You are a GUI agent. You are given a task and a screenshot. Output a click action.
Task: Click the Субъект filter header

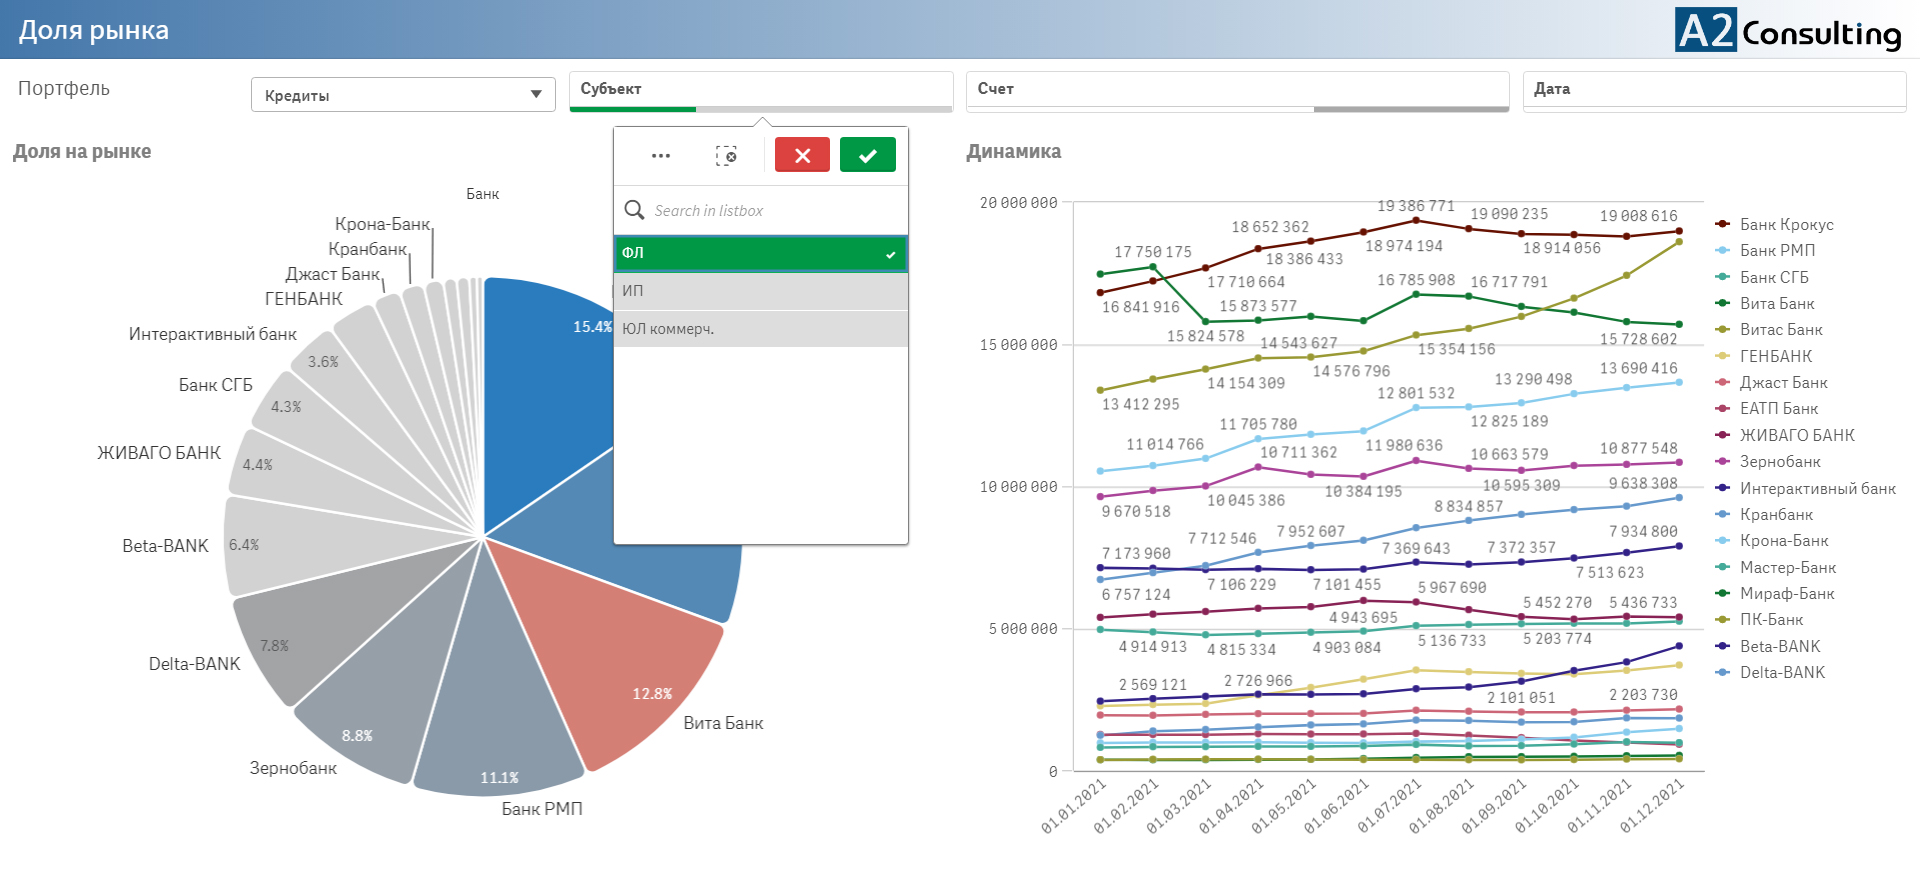[760, 89]
